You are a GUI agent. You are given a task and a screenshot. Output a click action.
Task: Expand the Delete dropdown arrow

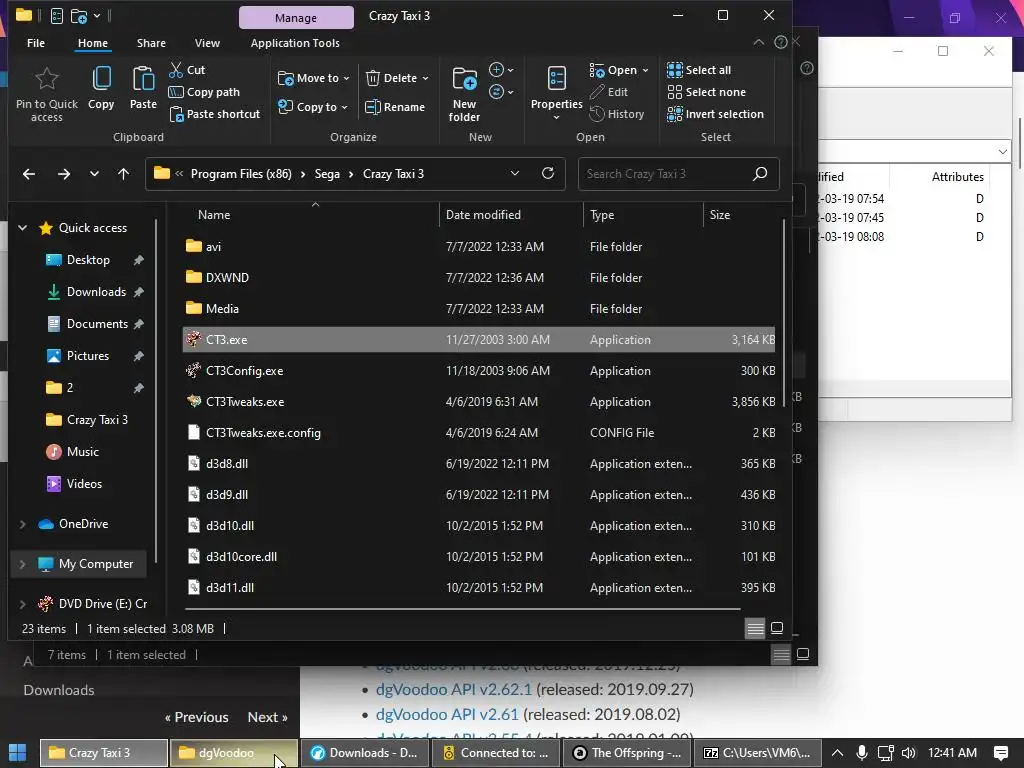click(x=425, y=78)
